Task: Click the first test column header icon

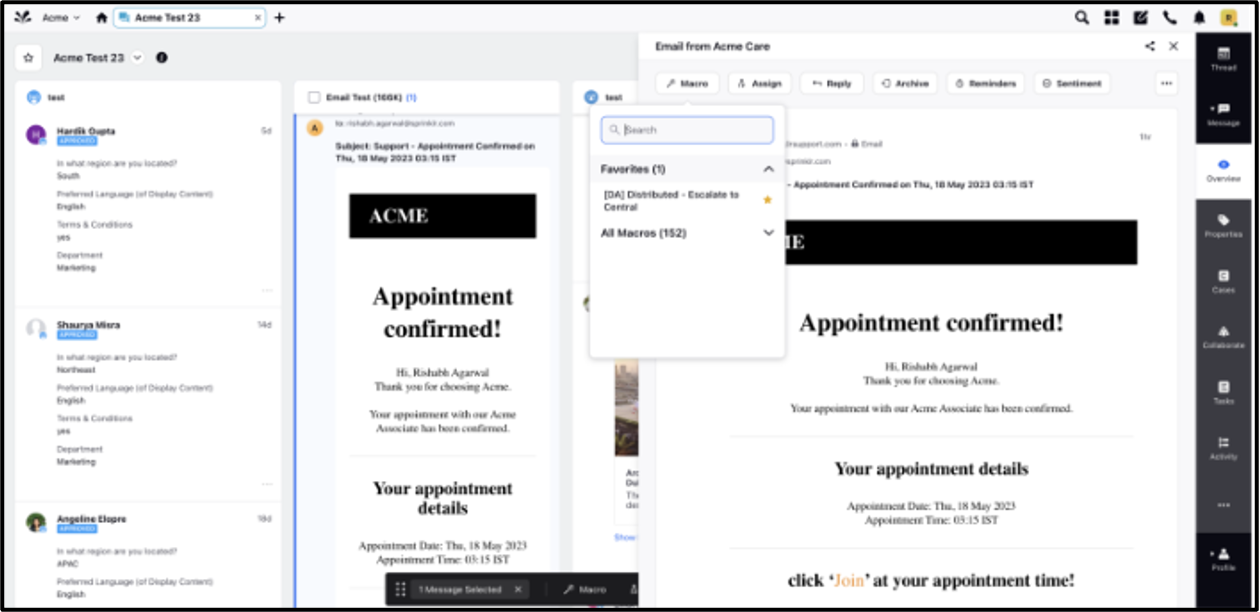Action: tap(33, 98)
